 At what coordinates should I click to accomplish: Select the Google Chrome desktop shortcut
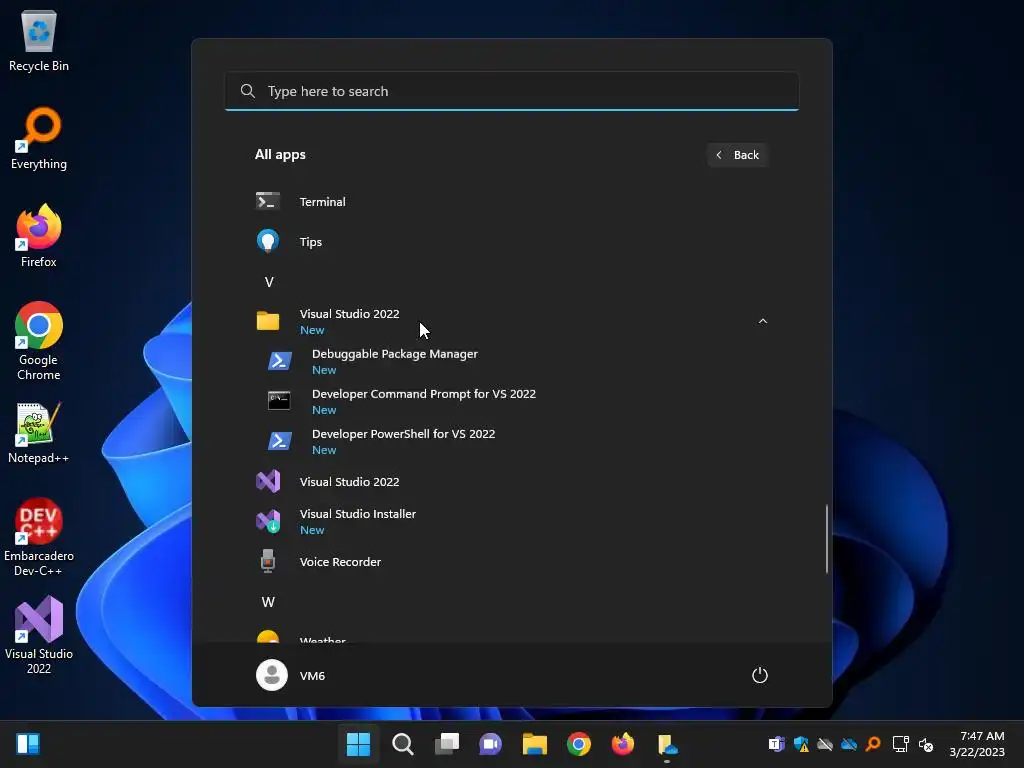click(39, 341)
